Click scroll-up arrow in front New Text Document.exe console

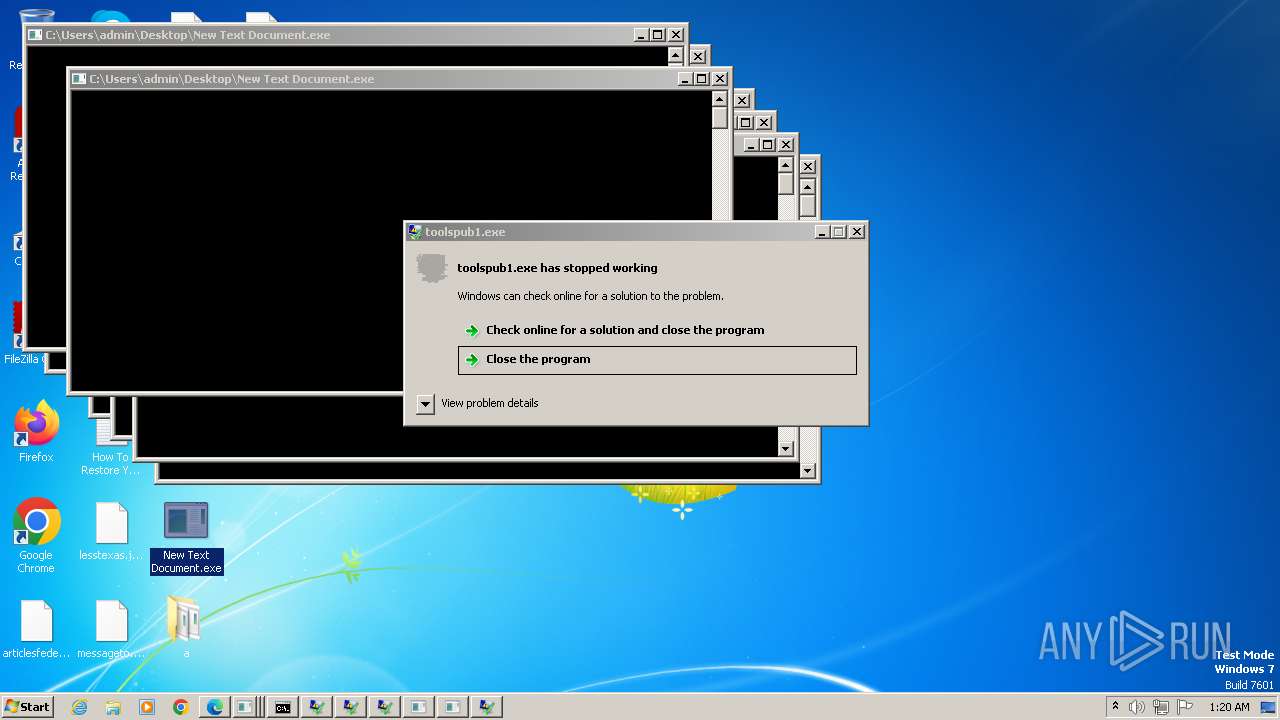pyautogui.click(x=719, y=99)
